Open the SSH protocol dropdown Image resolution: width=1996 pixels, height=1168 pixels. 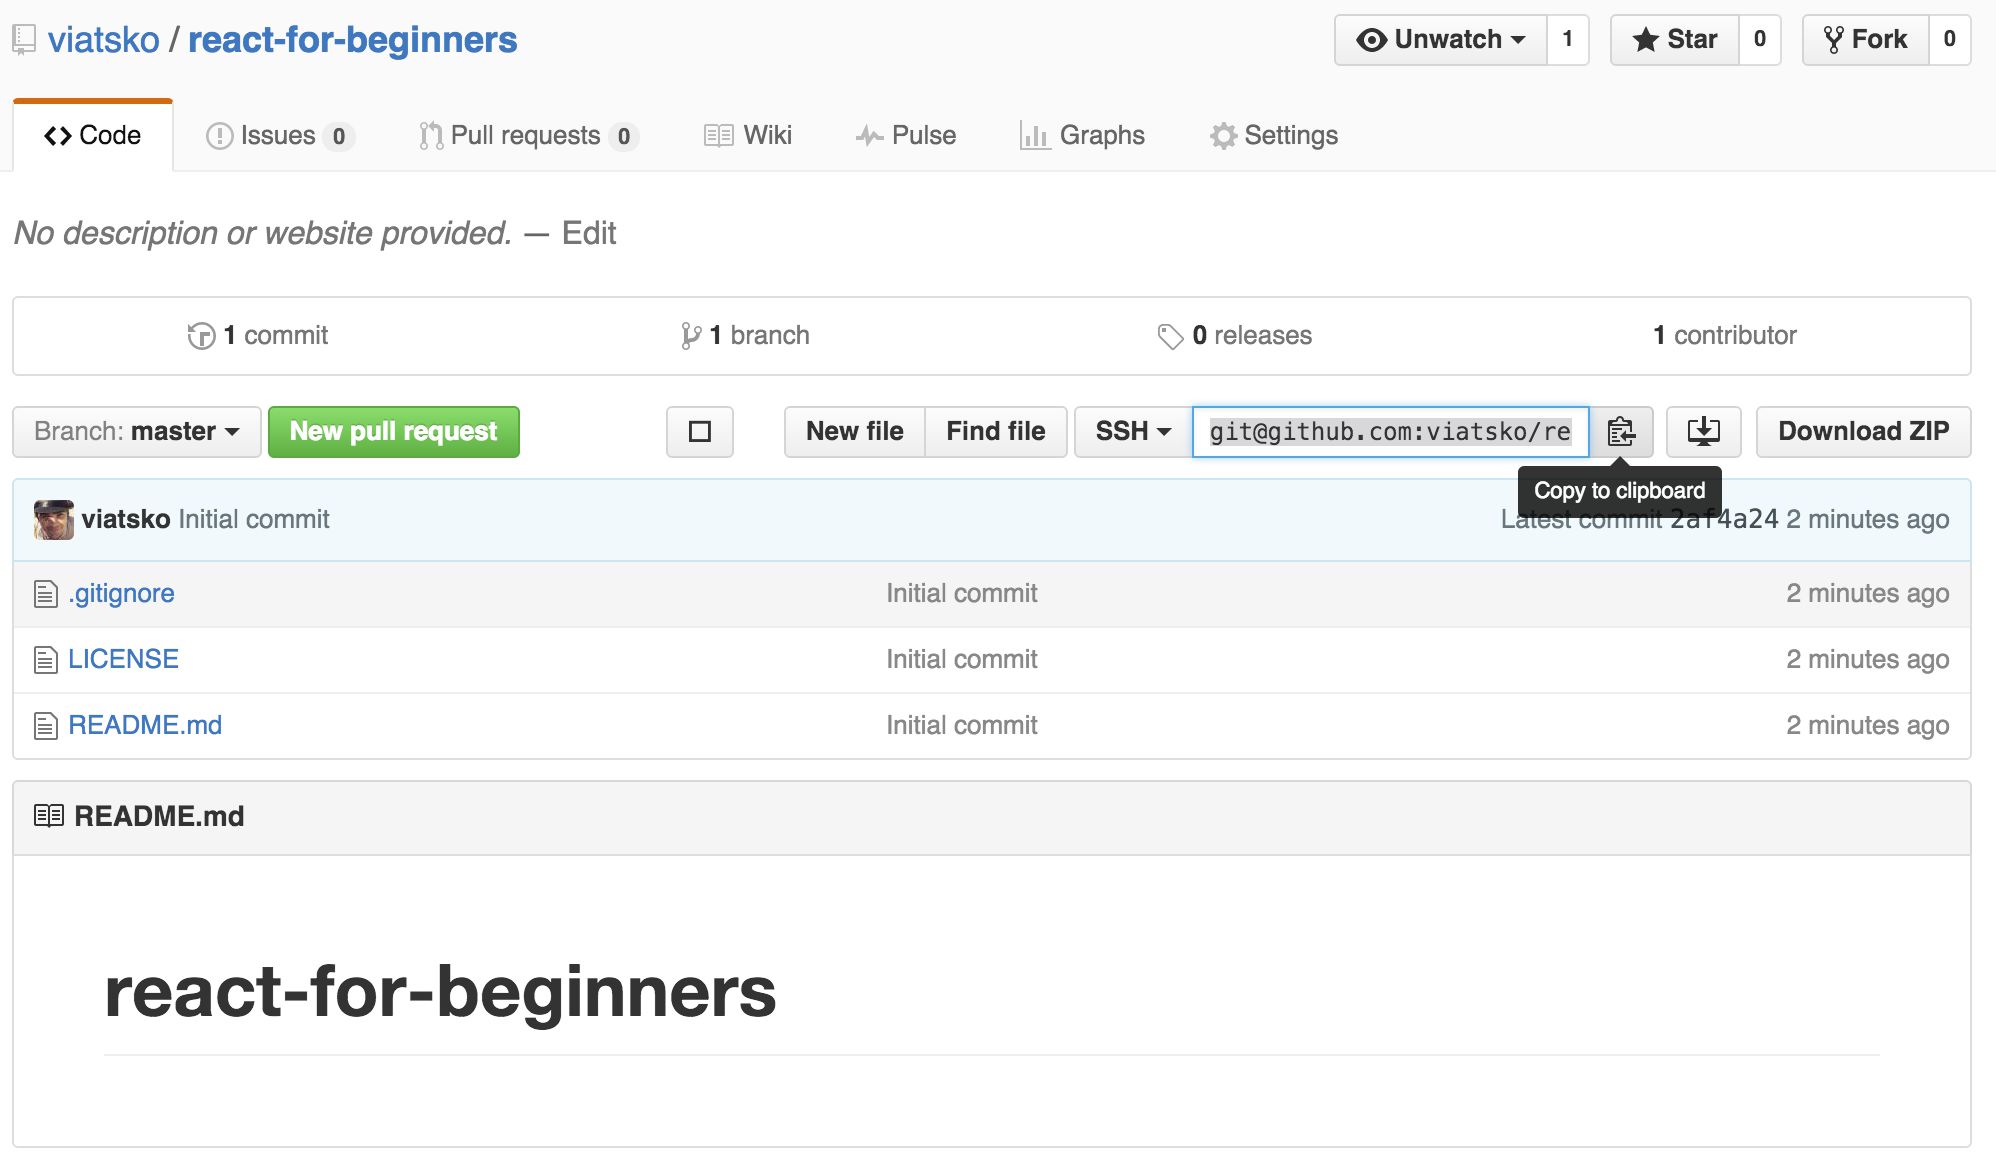click(1133, 432)
